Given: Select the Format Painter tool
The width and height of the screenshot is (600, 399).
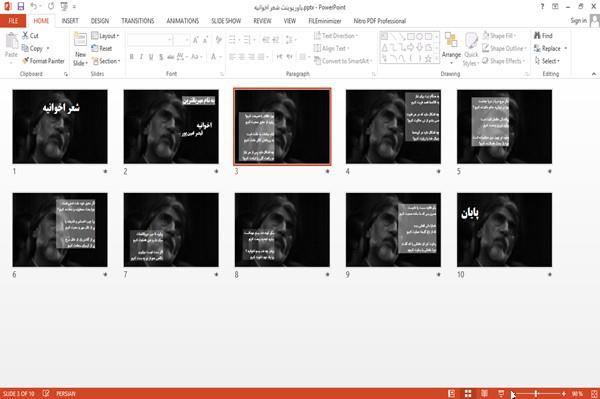Looking at the screenshot, I should [43, 61].
